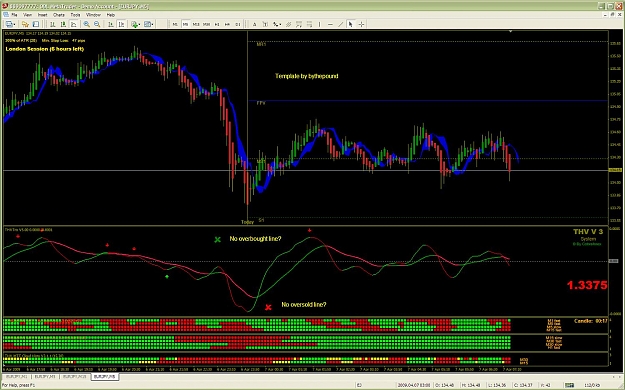Switch timeframe to D1

tap(238, 24)
